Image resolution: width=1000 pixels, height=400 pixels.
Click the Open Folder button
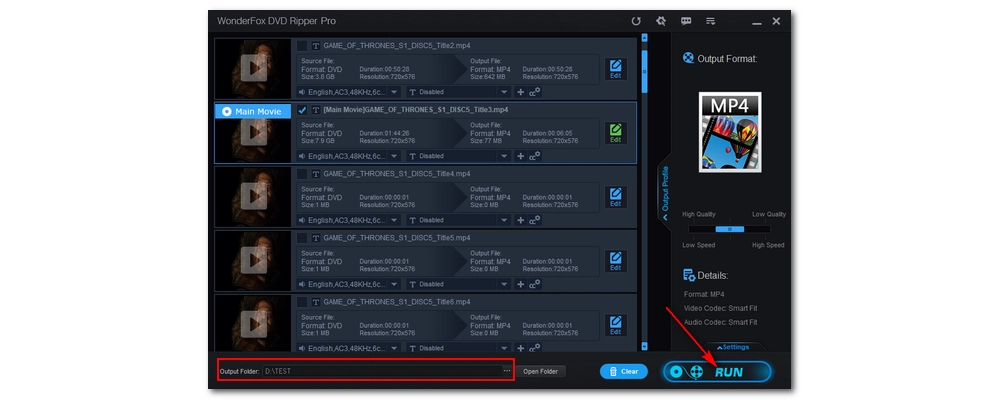541,371
